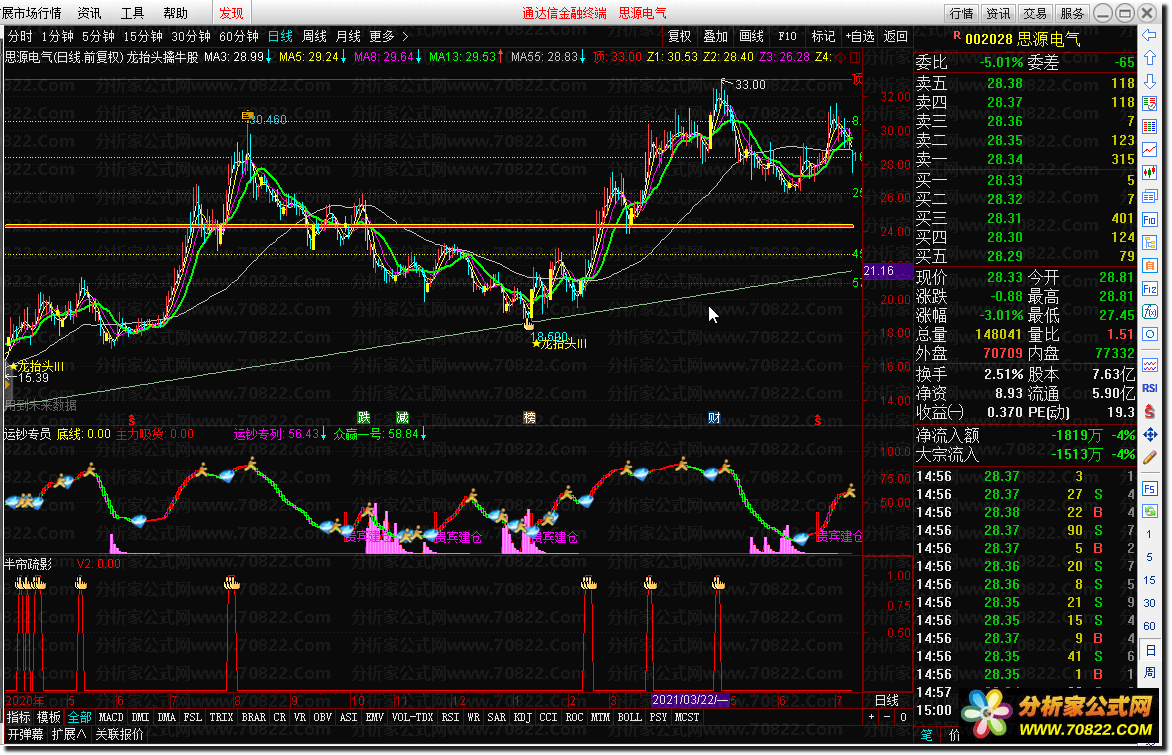Open the 发现 discover menu item
Viewport: 1172px width, 755px height.
point(231,13)
